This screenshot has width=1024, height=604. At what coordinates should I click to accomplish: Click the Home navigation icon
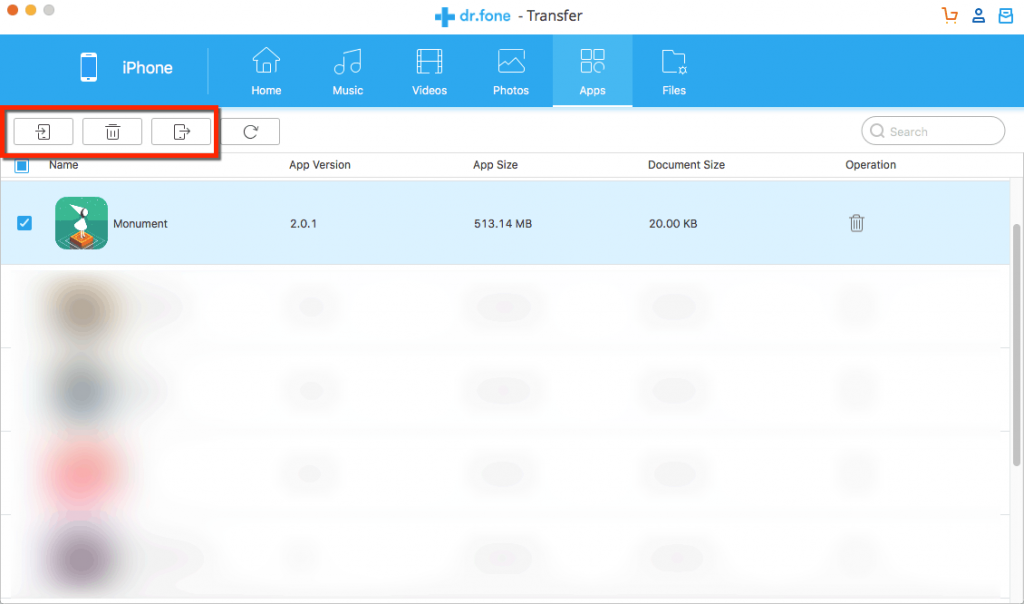(x=265, y=68)
